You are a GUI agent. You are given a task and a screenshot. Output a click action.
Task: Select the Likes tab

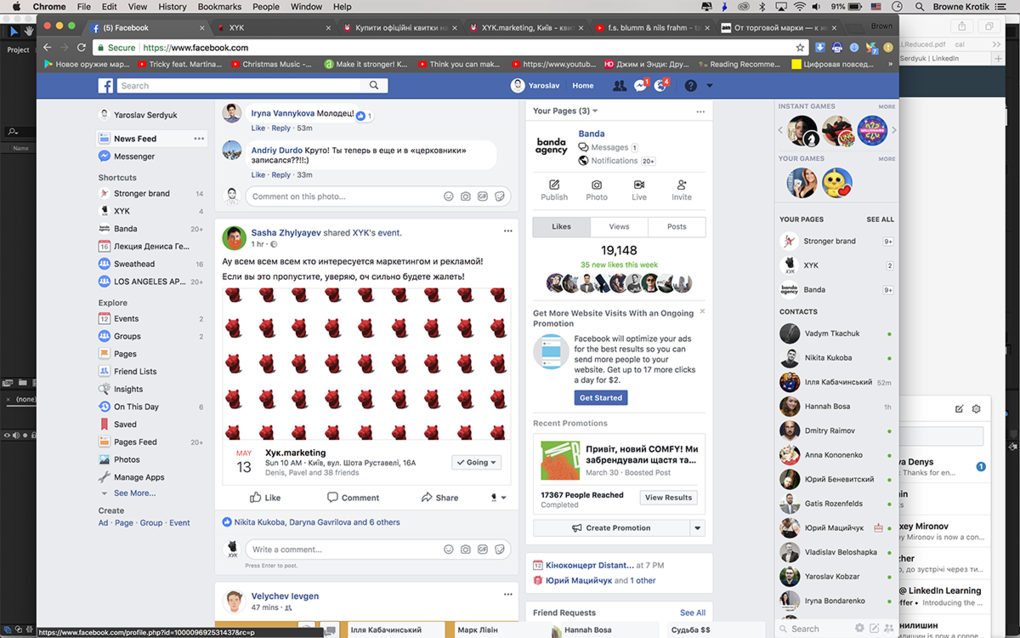pos(561,226)
